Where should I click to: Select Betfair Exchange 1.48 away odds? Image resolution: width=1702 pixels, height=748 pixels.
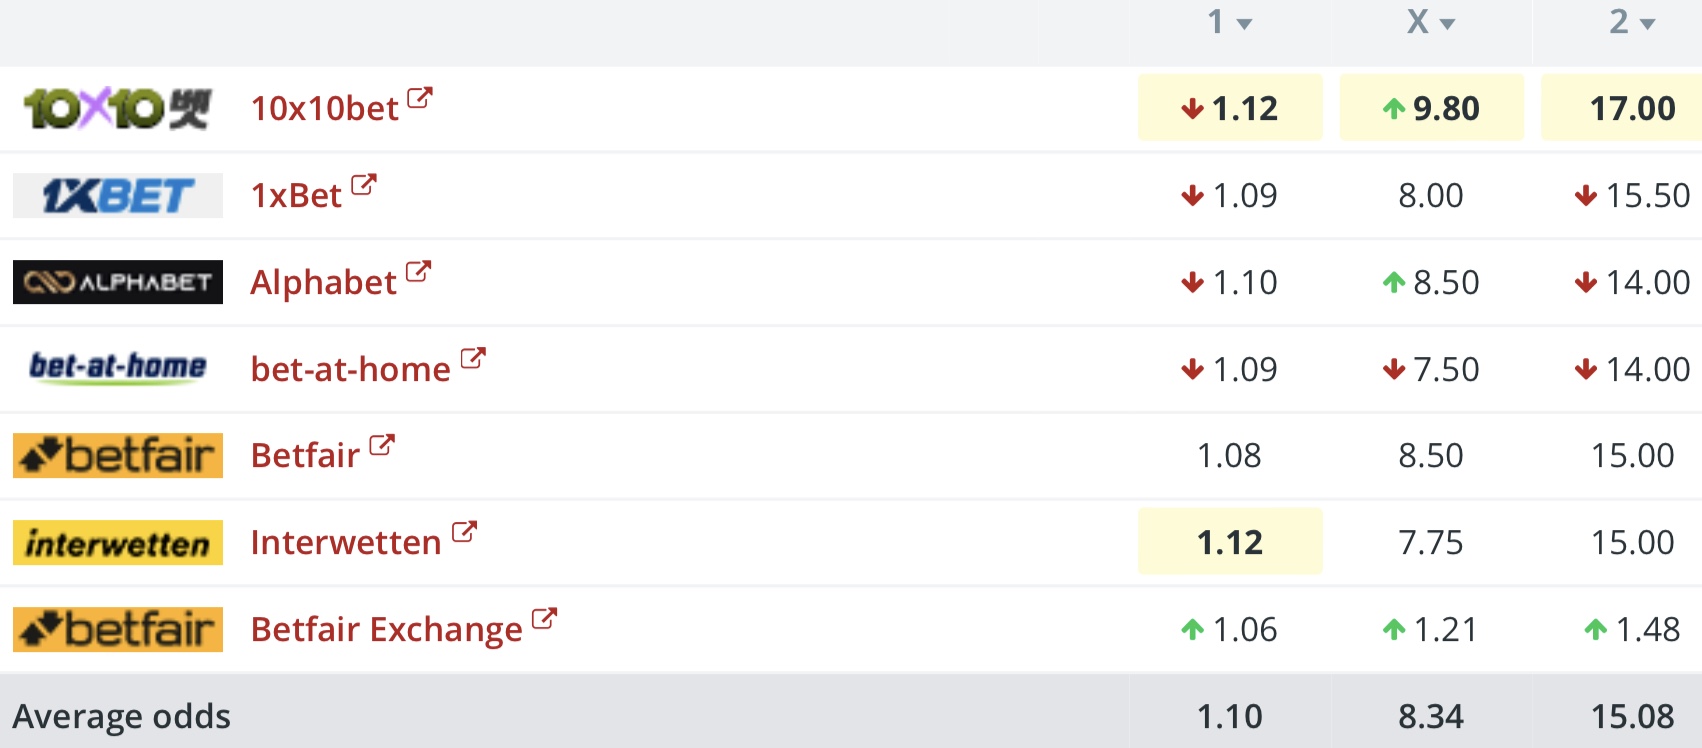tap(1633, 629)
